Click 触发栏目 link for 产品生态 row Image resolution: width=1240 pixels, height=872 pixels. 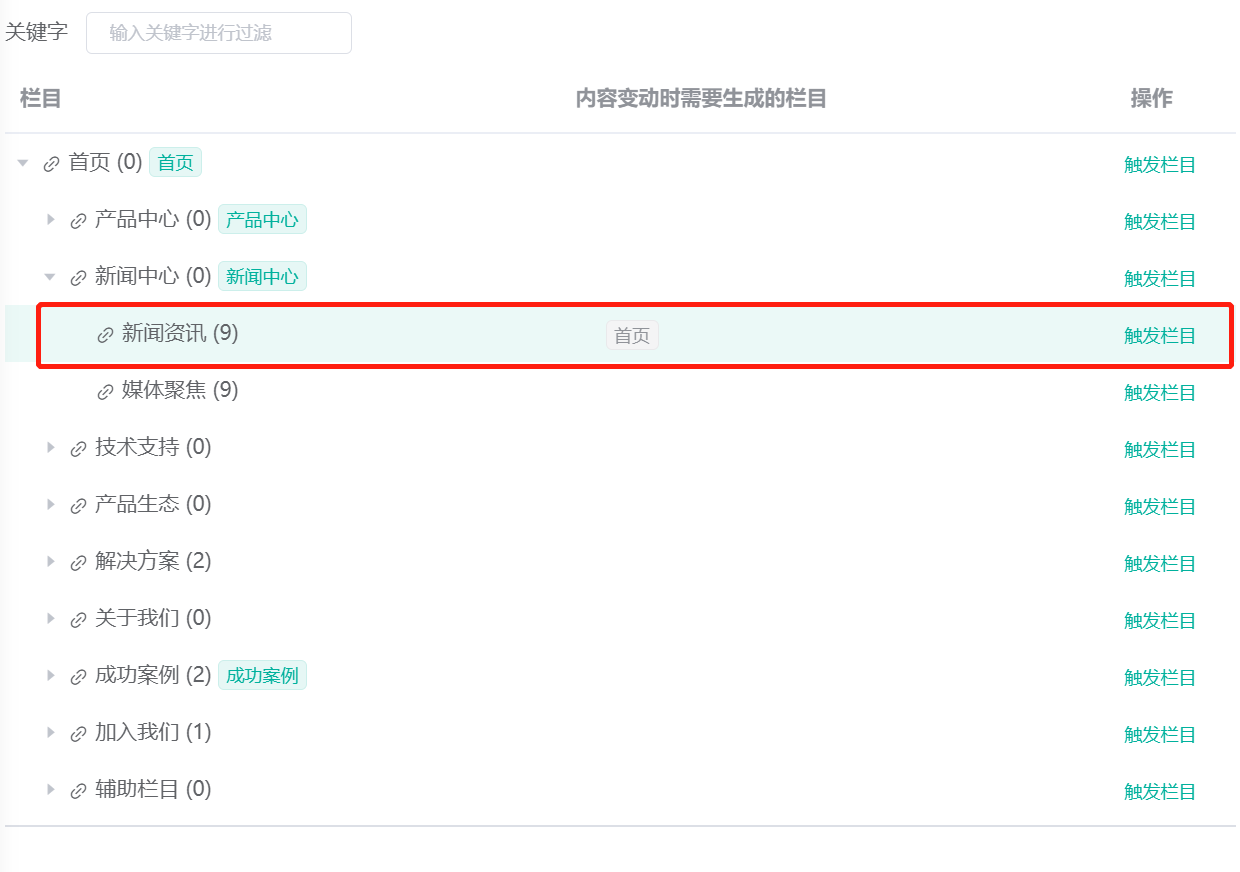pyautogui.click(x=1159, y=507)
